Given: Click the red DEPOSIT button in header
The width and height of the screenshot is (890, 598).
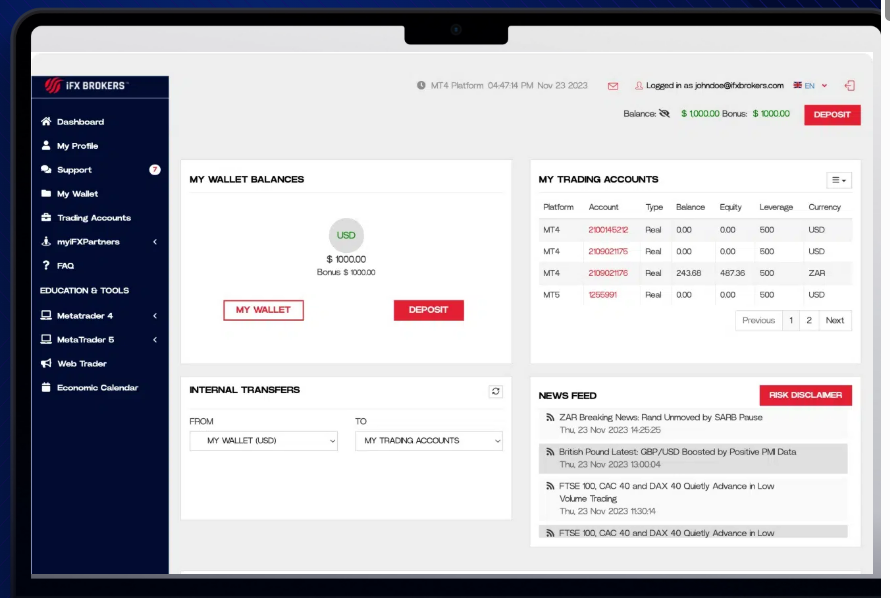Looking at the screenshot, I should [x=832, y=115].
